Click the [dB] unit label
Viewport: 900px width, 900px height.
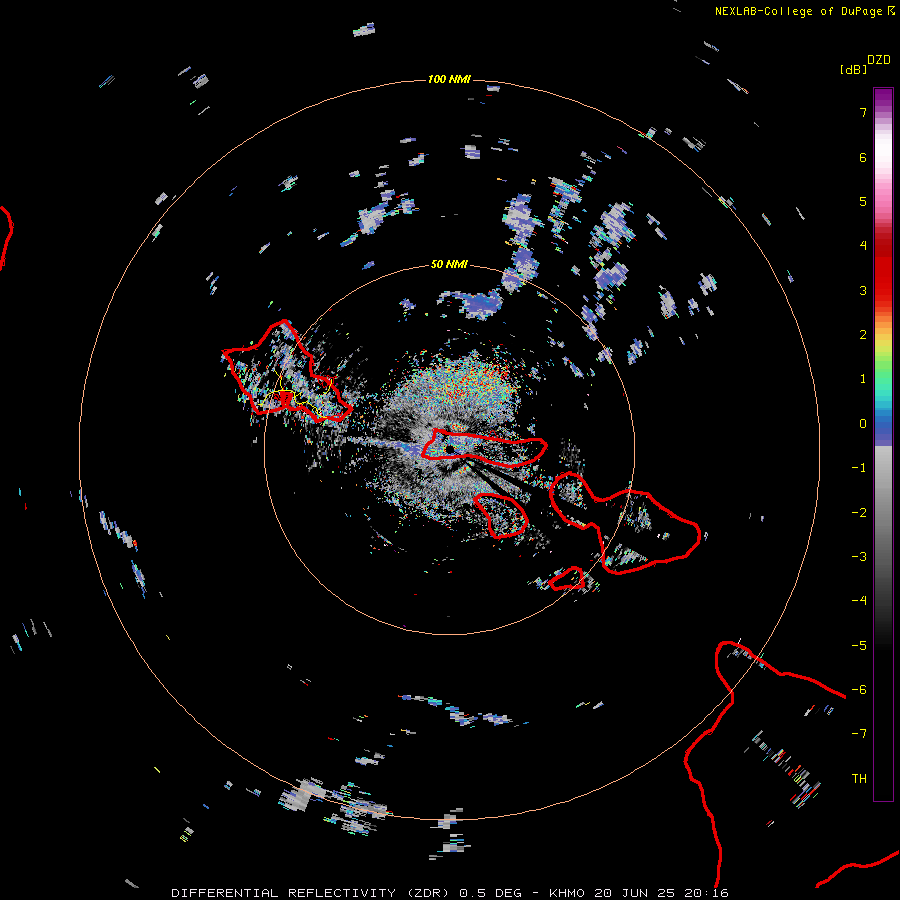[853, 69]
